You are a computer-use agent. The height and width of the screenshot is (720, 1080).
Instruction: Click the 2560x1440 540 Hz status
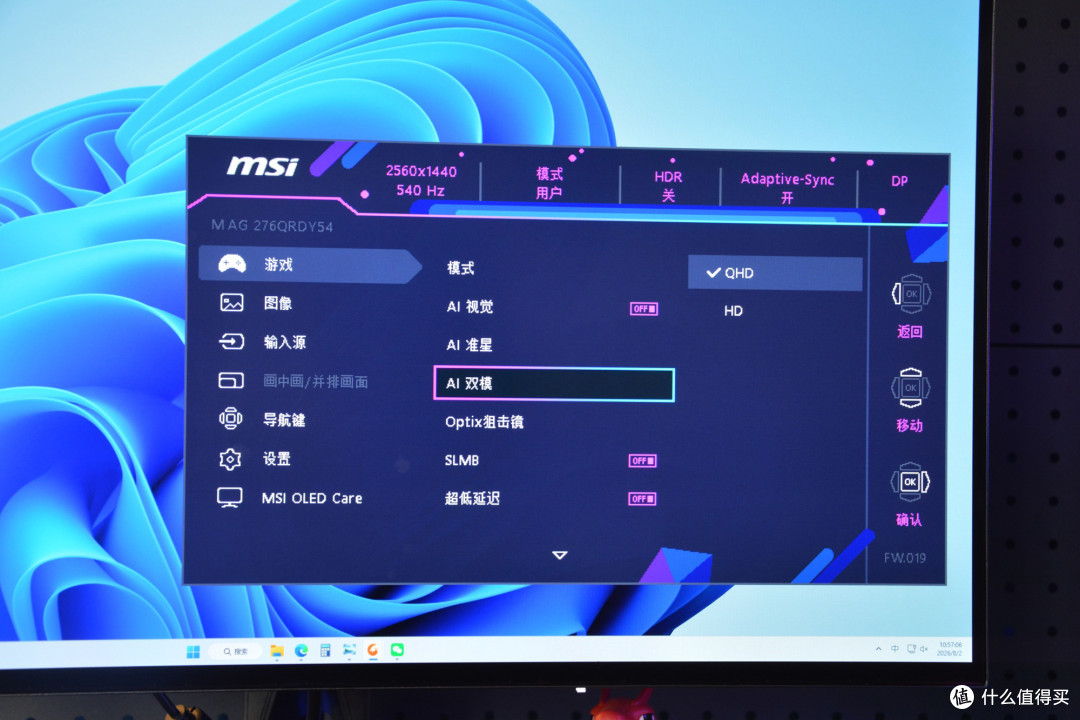point(421,181)
